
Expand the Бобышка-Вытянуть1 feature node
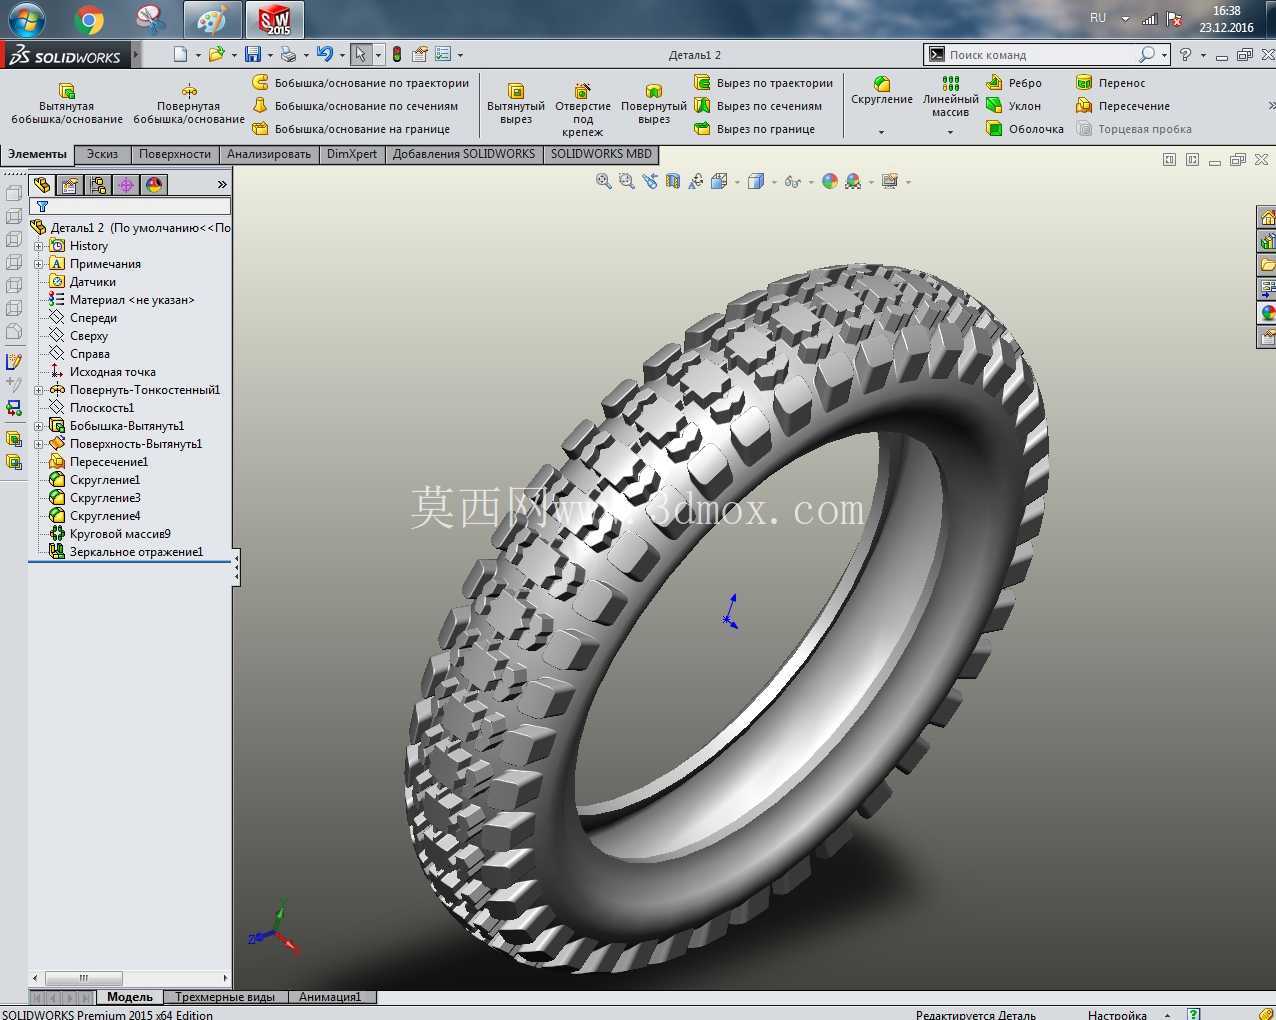pyautogui.click(x=38, y=426)
